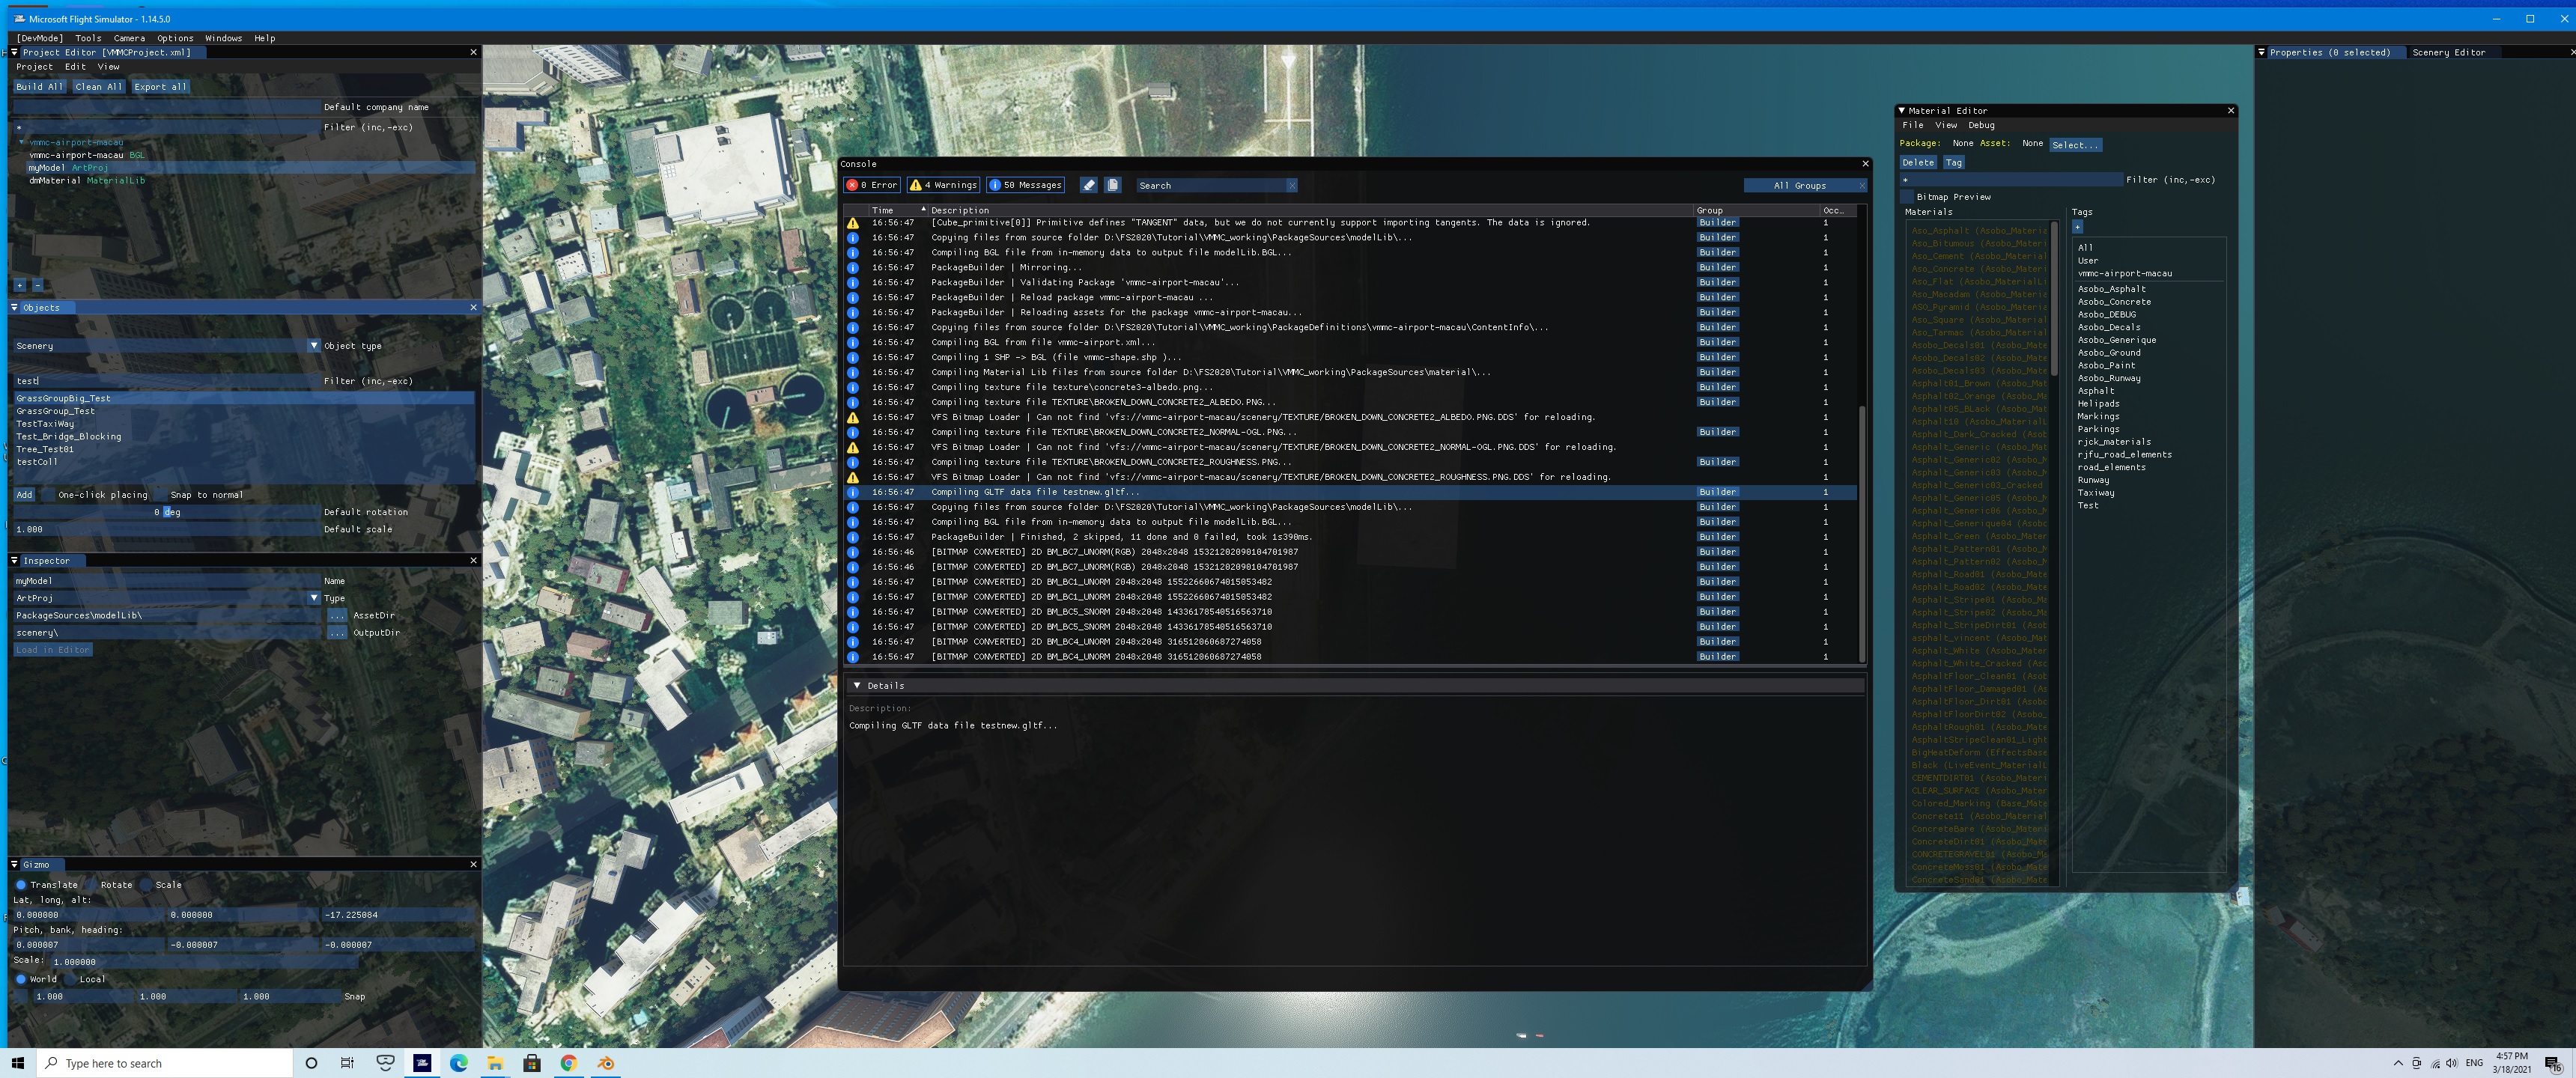Open Microsoft Store from the taskbar
Screen dimensions: 2576x1078
tap(532, 1063)
